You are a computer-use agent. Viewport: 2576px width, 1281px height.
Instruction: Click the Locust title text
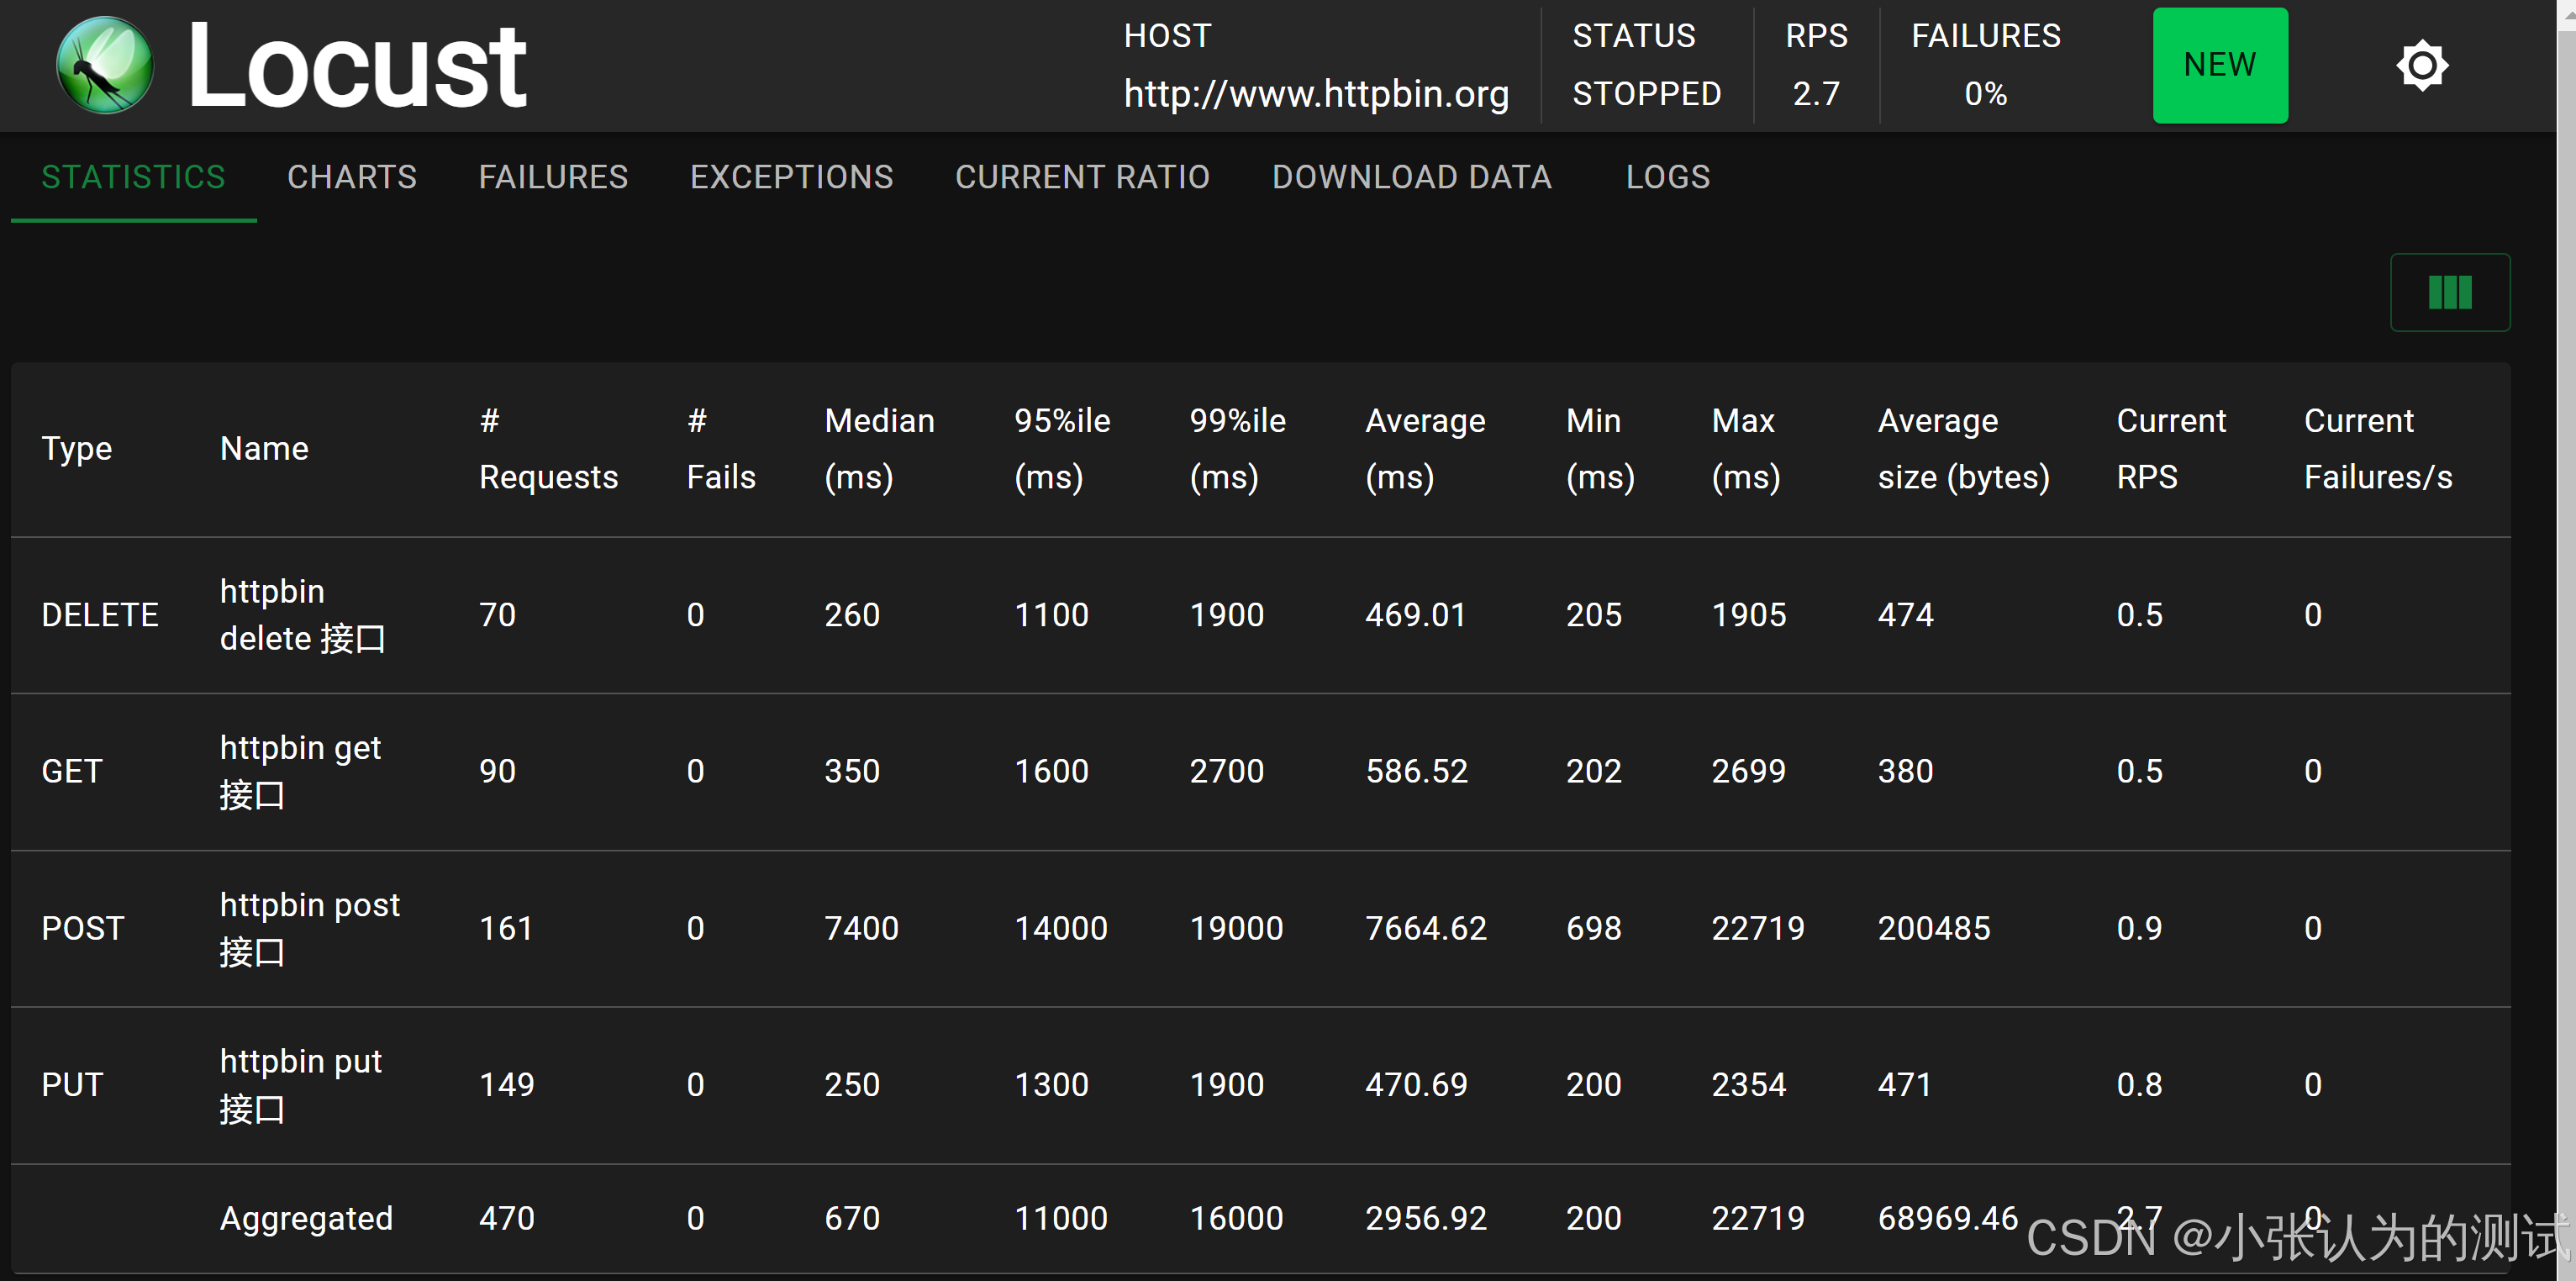357,66
